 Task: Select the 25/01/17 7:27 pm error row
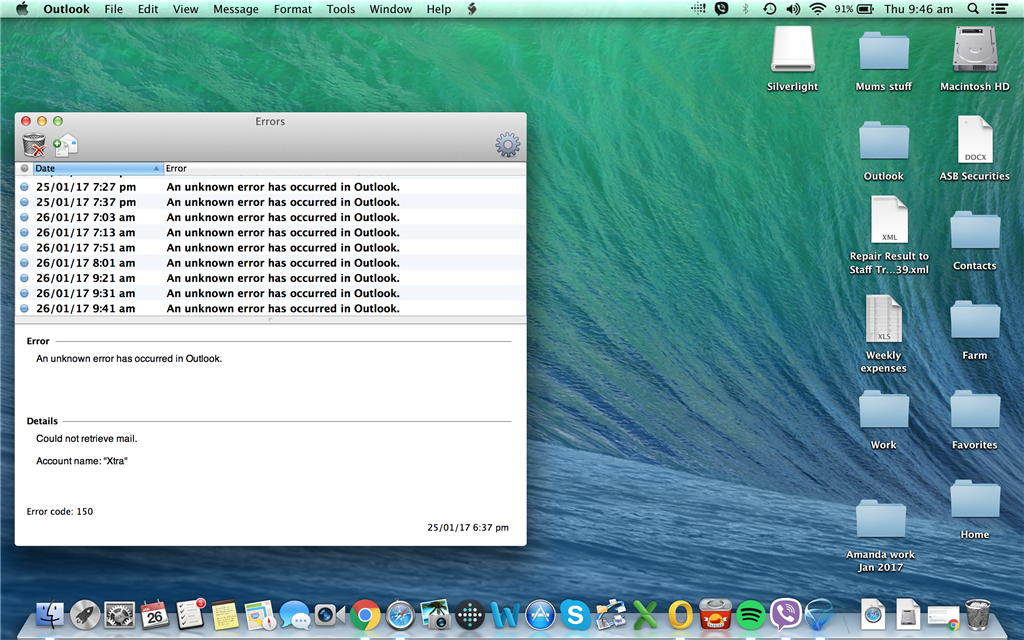[x=270, y=187]
